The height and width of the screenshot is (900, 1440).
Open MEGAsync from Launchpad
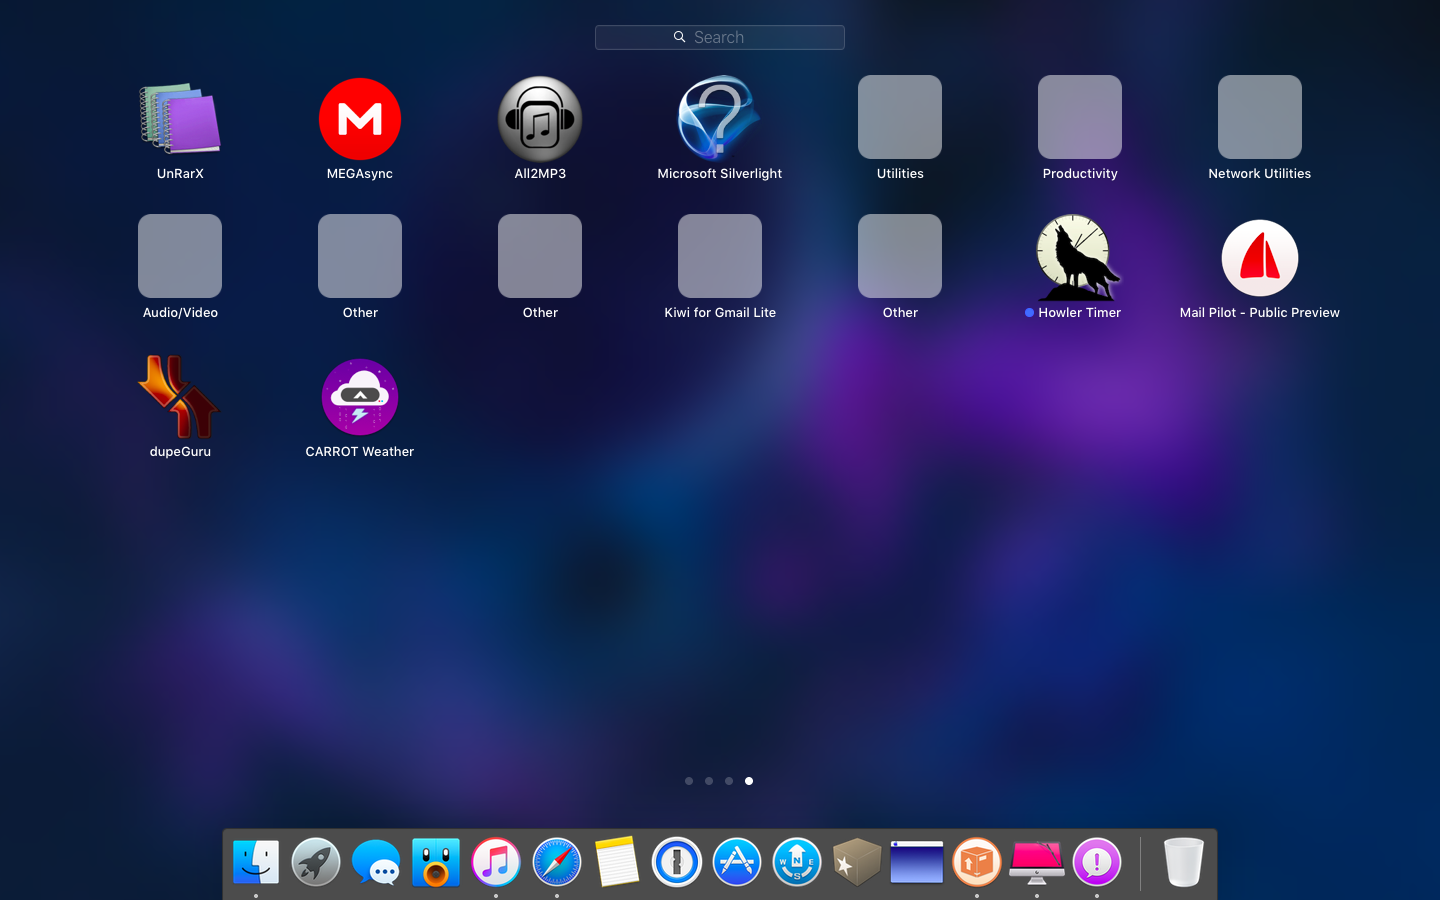tap(360, 118)
